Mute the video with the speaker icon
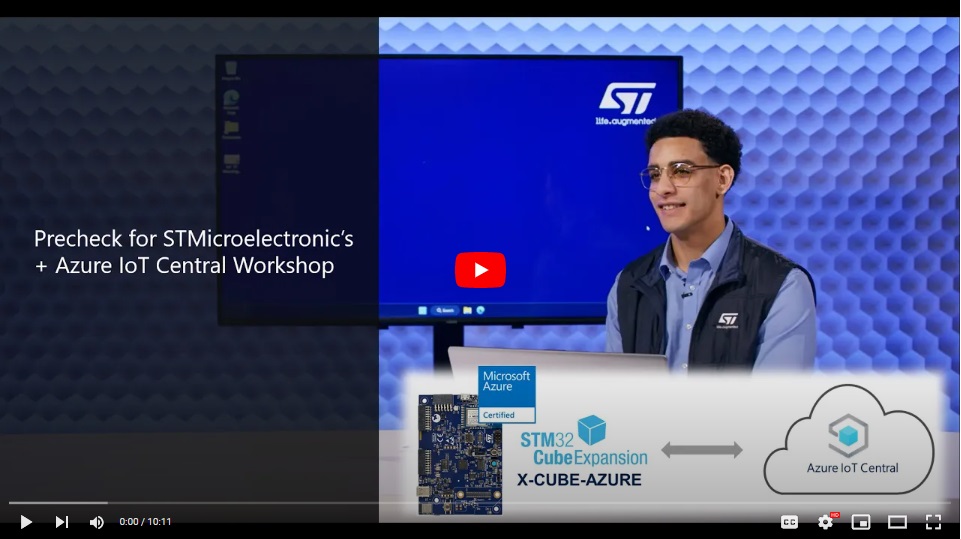The image size is (961, 539). (x=96, y=522)
